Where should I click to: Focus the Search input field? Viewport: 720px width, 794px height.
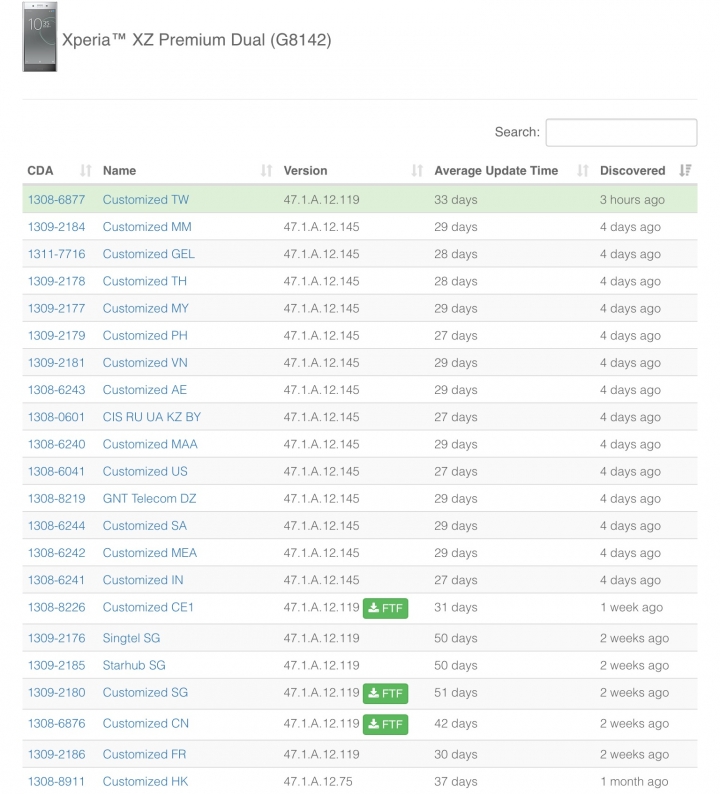621,133
